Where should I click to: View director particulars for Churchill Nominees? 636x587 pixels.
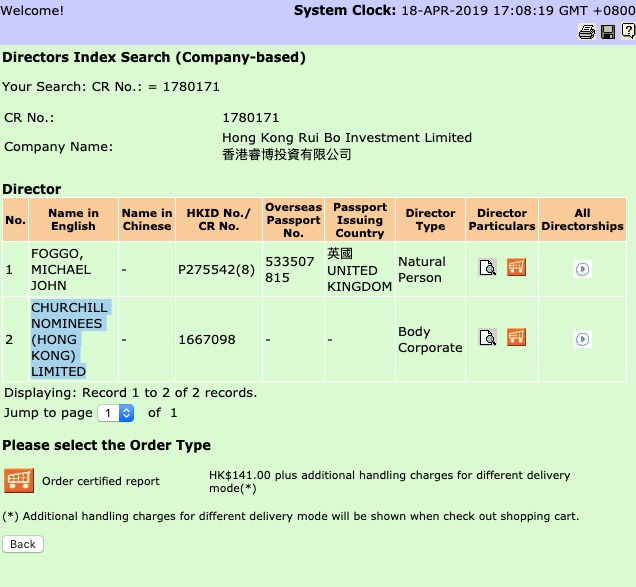point(488,338)
